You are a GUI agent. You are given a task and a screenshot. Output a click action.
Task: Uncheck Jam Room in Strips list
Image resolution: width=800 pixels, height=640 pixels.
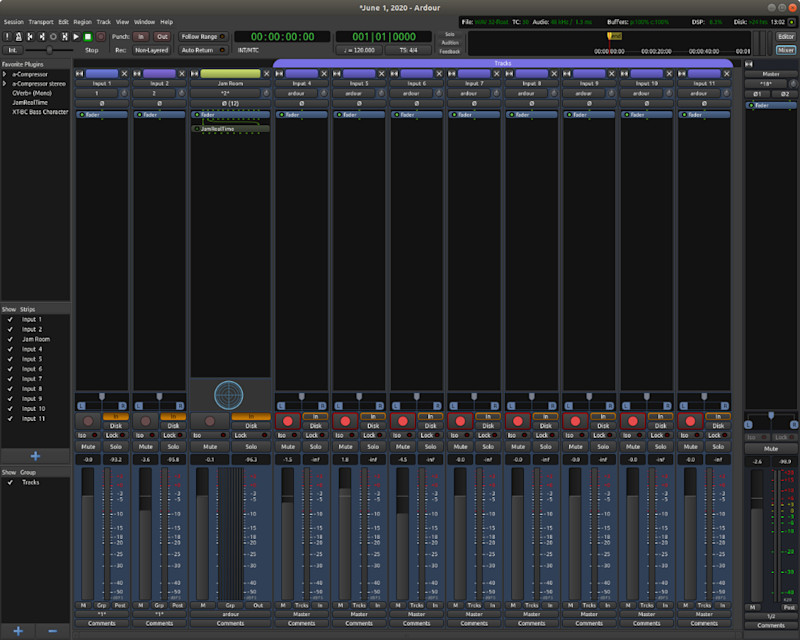click(10, 339)
